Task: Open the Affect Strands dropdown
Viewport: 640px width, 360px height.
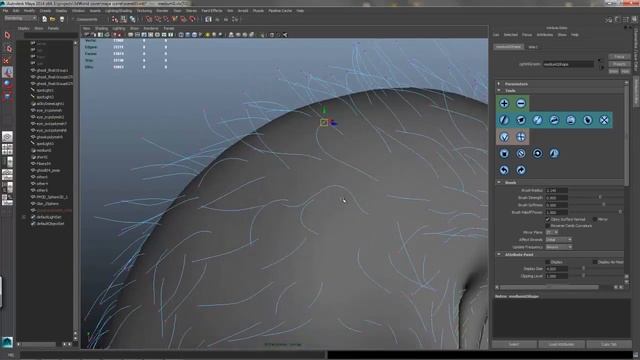Action: (559, 240)
